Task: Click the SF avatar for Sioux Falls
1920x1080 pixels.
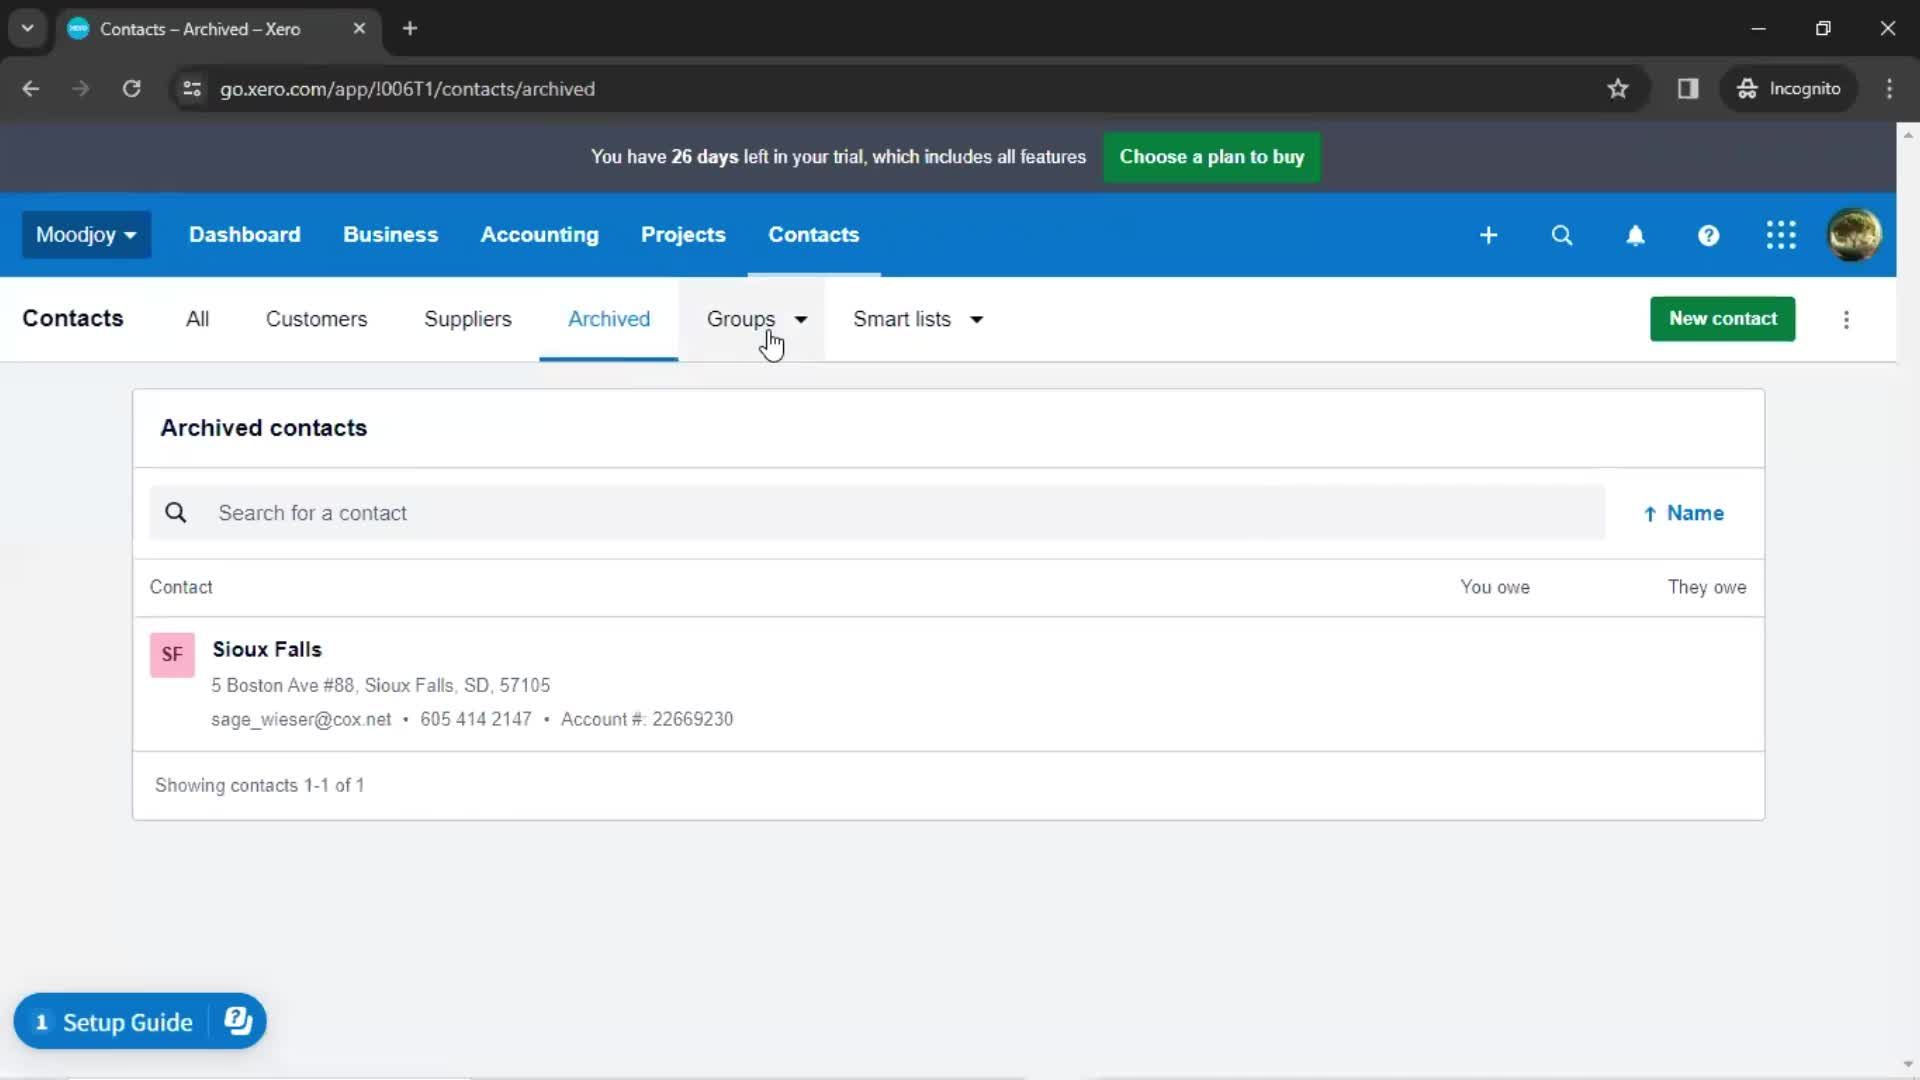Action: coord(172,655)
